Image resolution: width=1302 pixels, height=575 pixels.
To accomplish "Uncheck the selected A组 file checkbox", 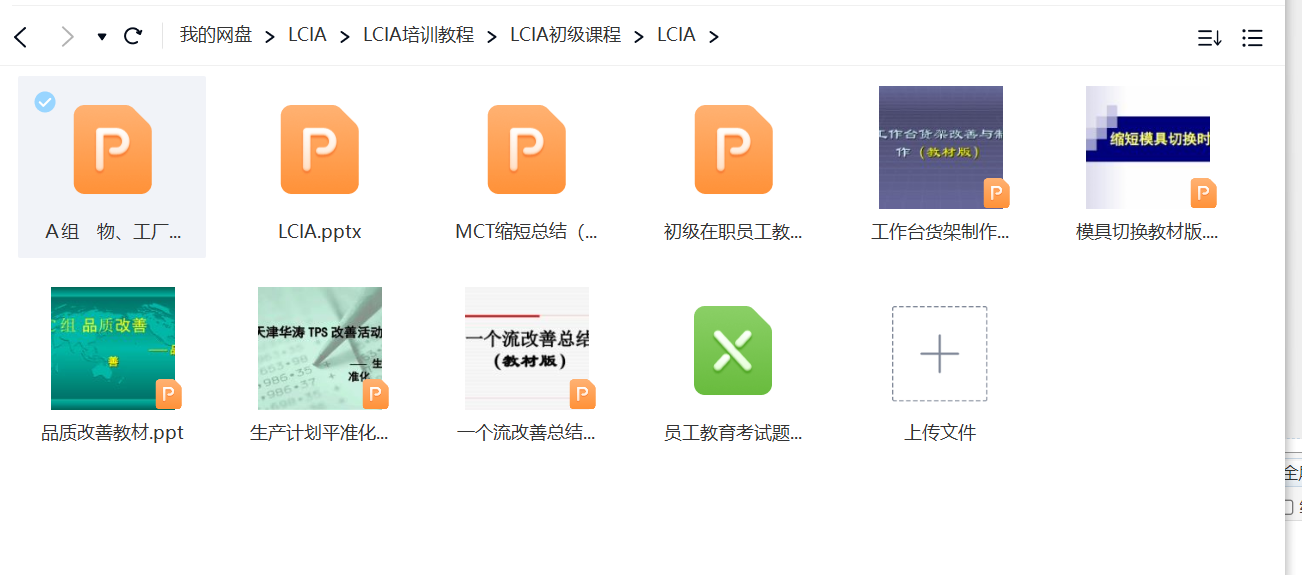I will click(45, 102).
